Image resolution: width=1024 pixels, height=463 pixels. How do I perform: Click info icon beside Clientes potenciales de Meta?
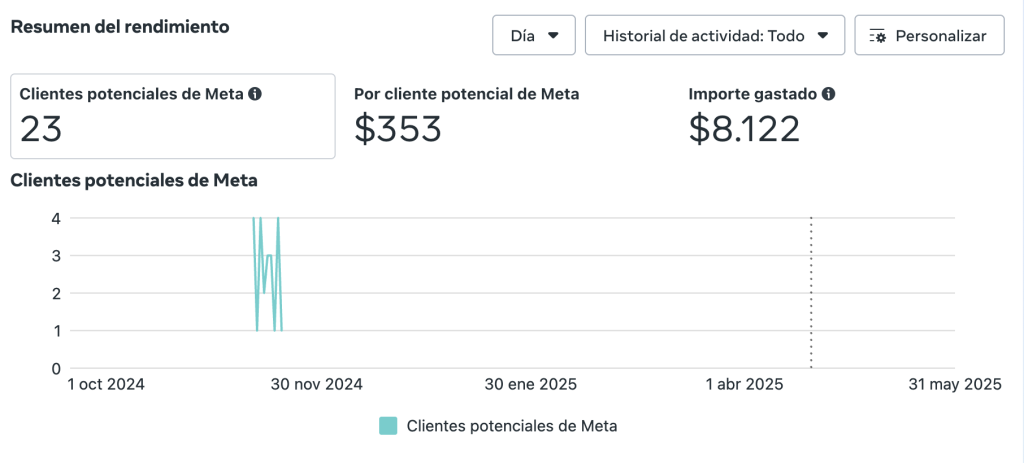click(x=255, y=94)
